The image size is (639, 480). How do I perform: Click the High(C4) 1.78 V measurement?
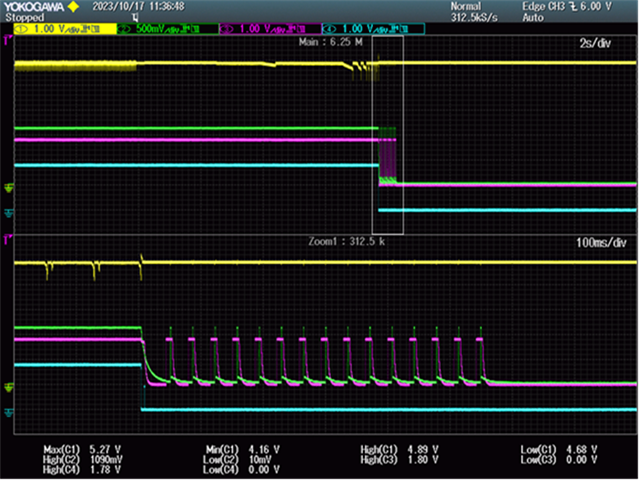(x=82, y=470)
